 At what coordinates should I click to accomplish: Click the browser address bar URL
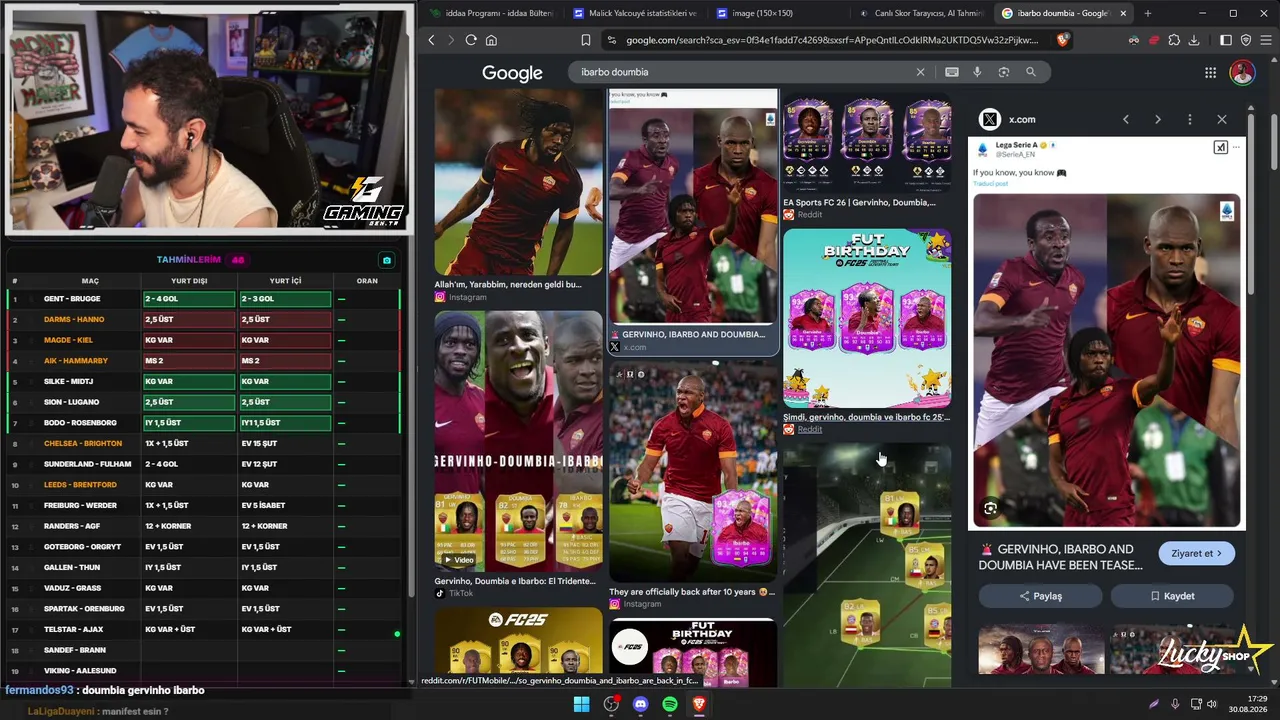coord(832,40)
